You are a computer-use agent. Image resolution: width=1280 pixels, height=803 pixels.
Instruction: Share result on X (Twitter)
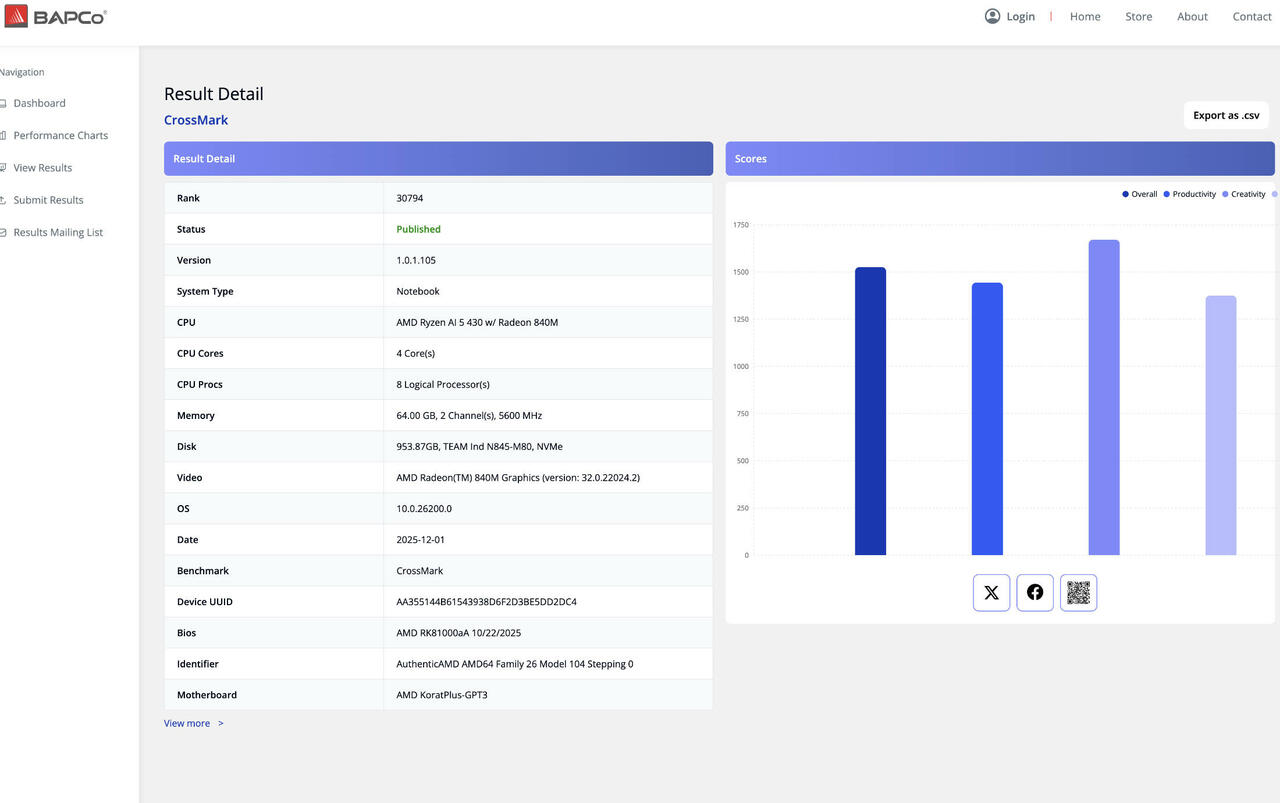[x=991, y=593]
